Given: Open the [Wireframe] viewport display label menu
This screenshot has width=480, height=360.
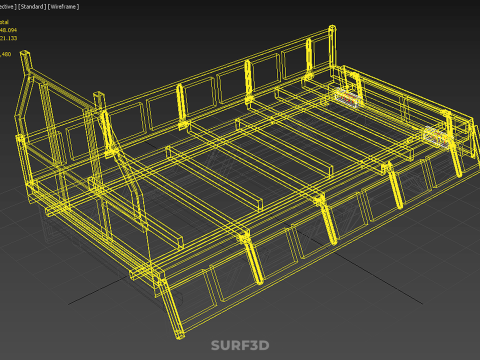Looking at the screenshot, I should click(x=63, y=7).
